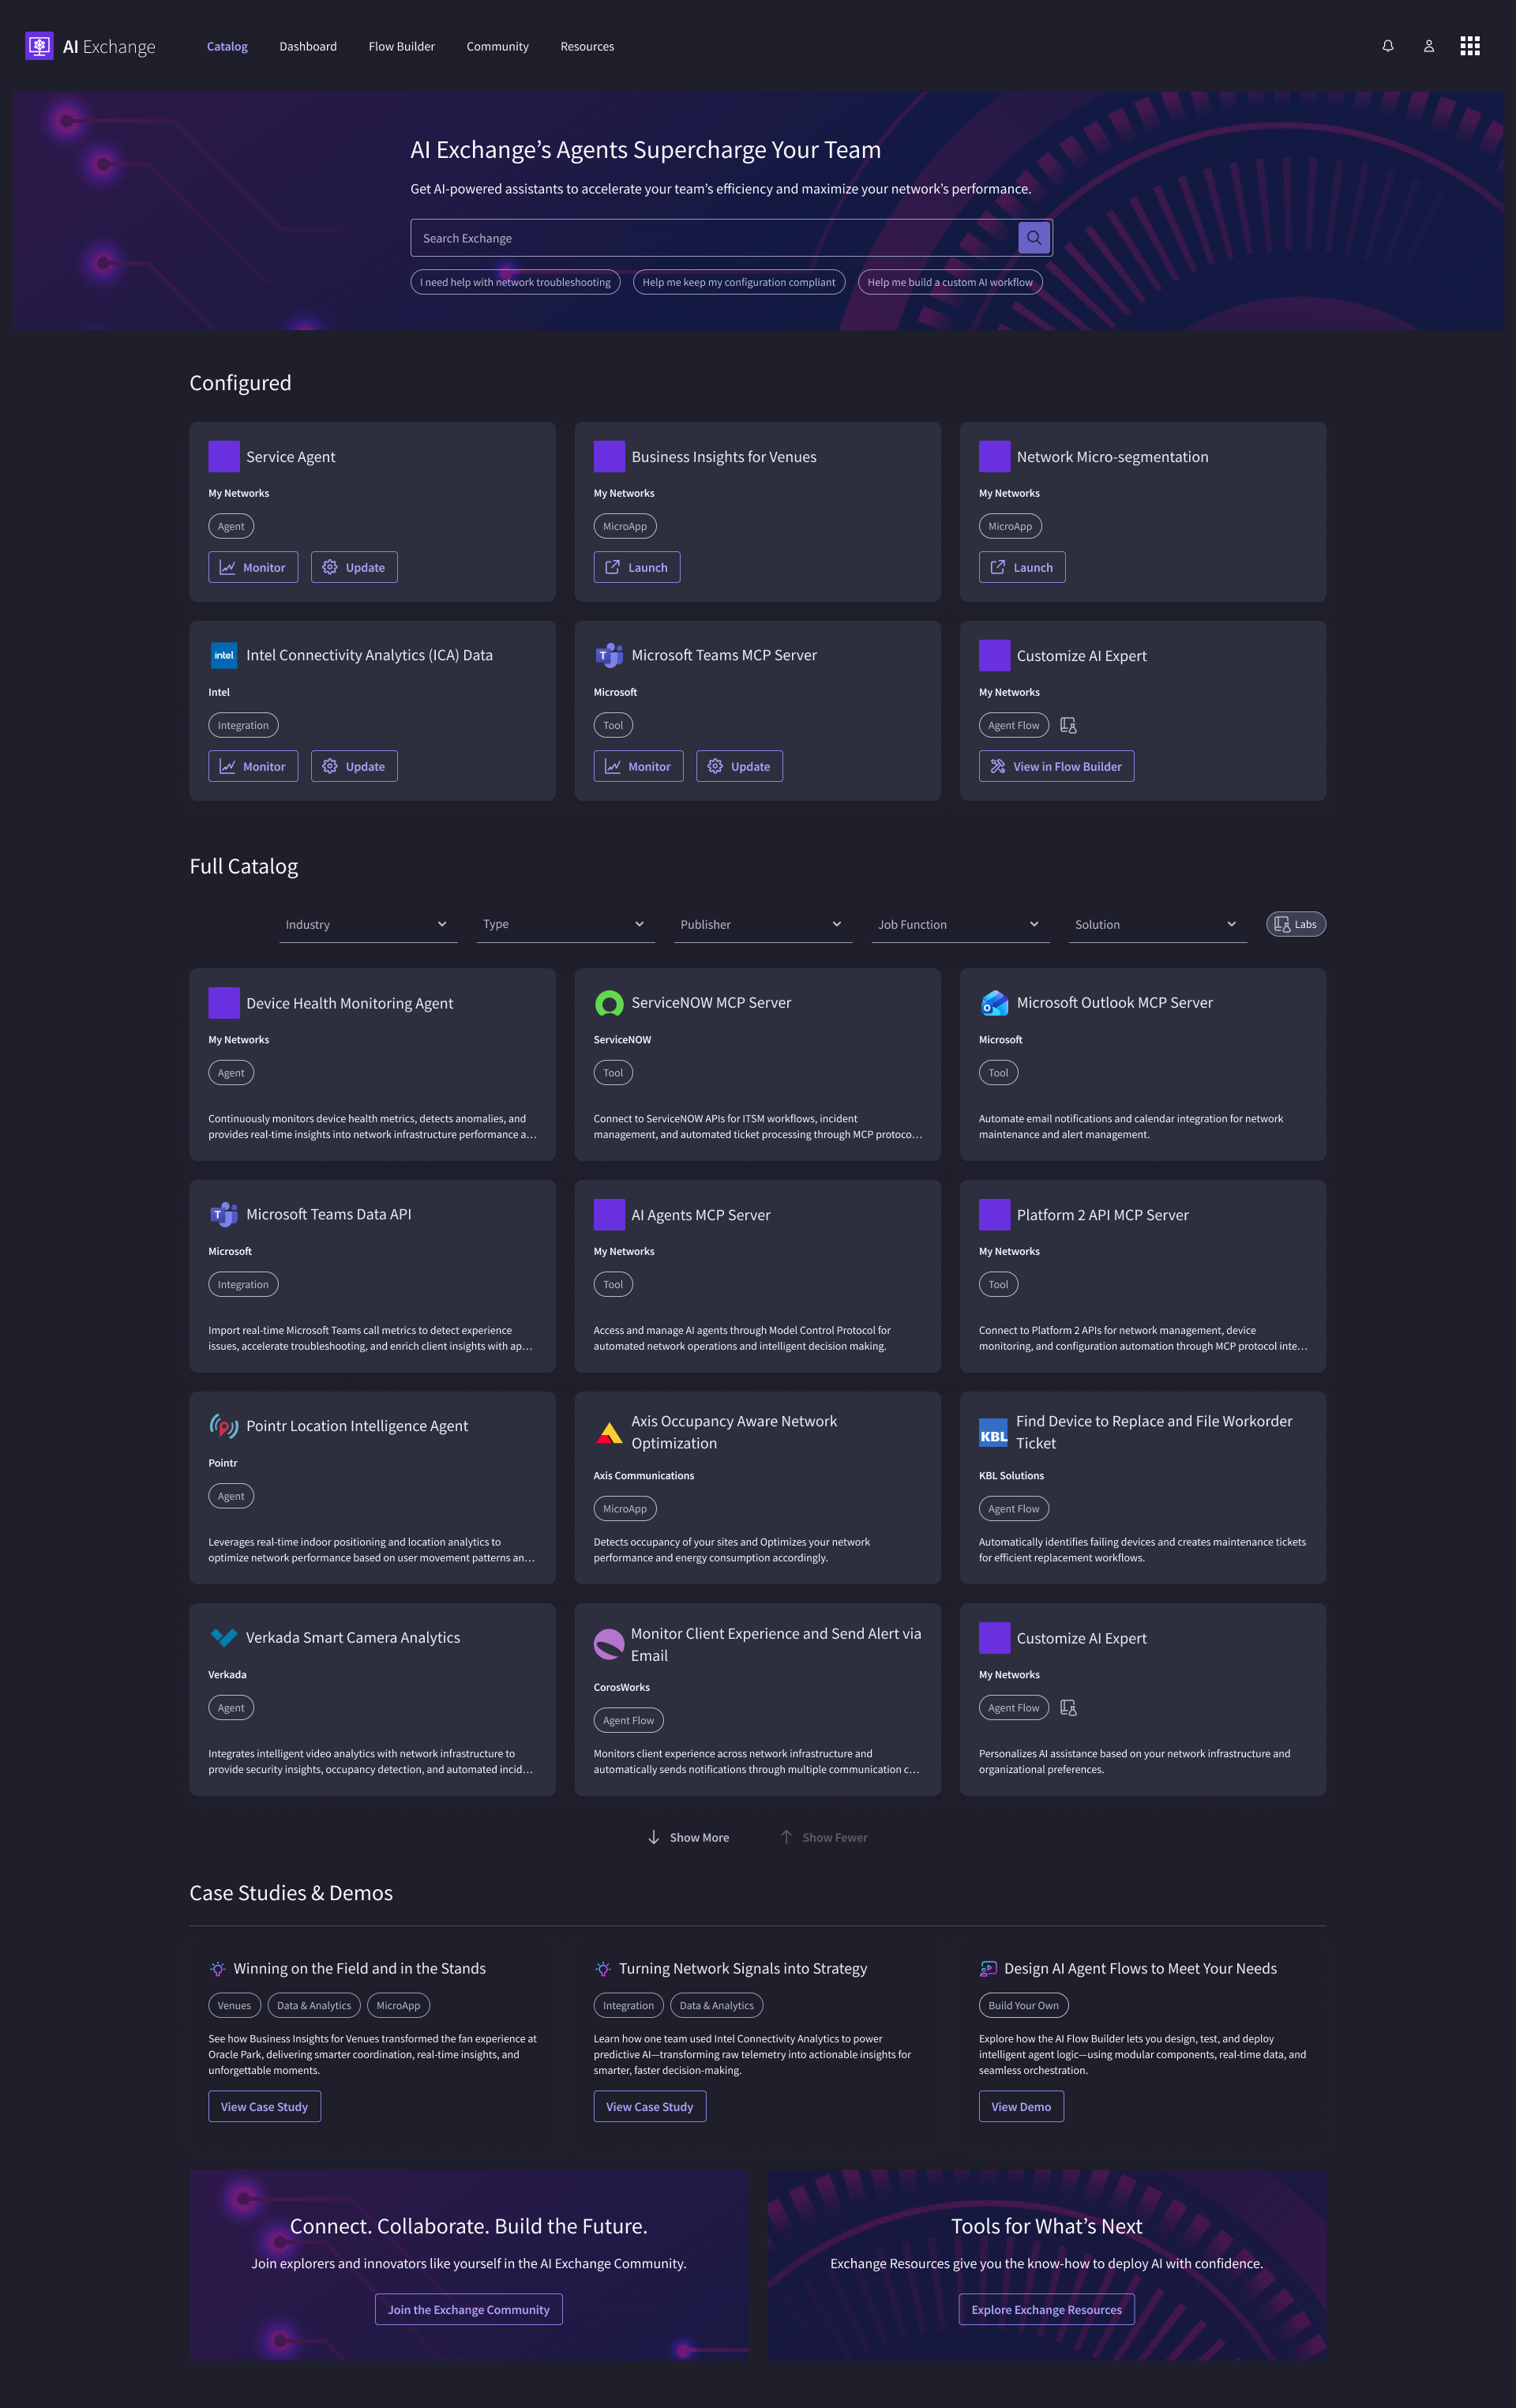Open the user profile icon
The width and height of the screenshot is (1516, 2408).
(x=1429, y=46)
